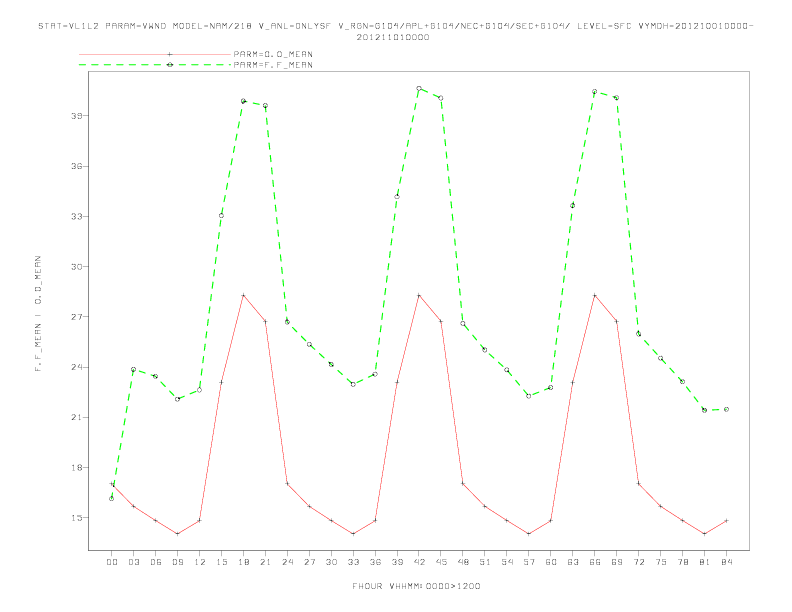The width and height of the screenshot is (792, 612).
Task: Click y-axis tick label 27
Action: [x=77, y=317]
